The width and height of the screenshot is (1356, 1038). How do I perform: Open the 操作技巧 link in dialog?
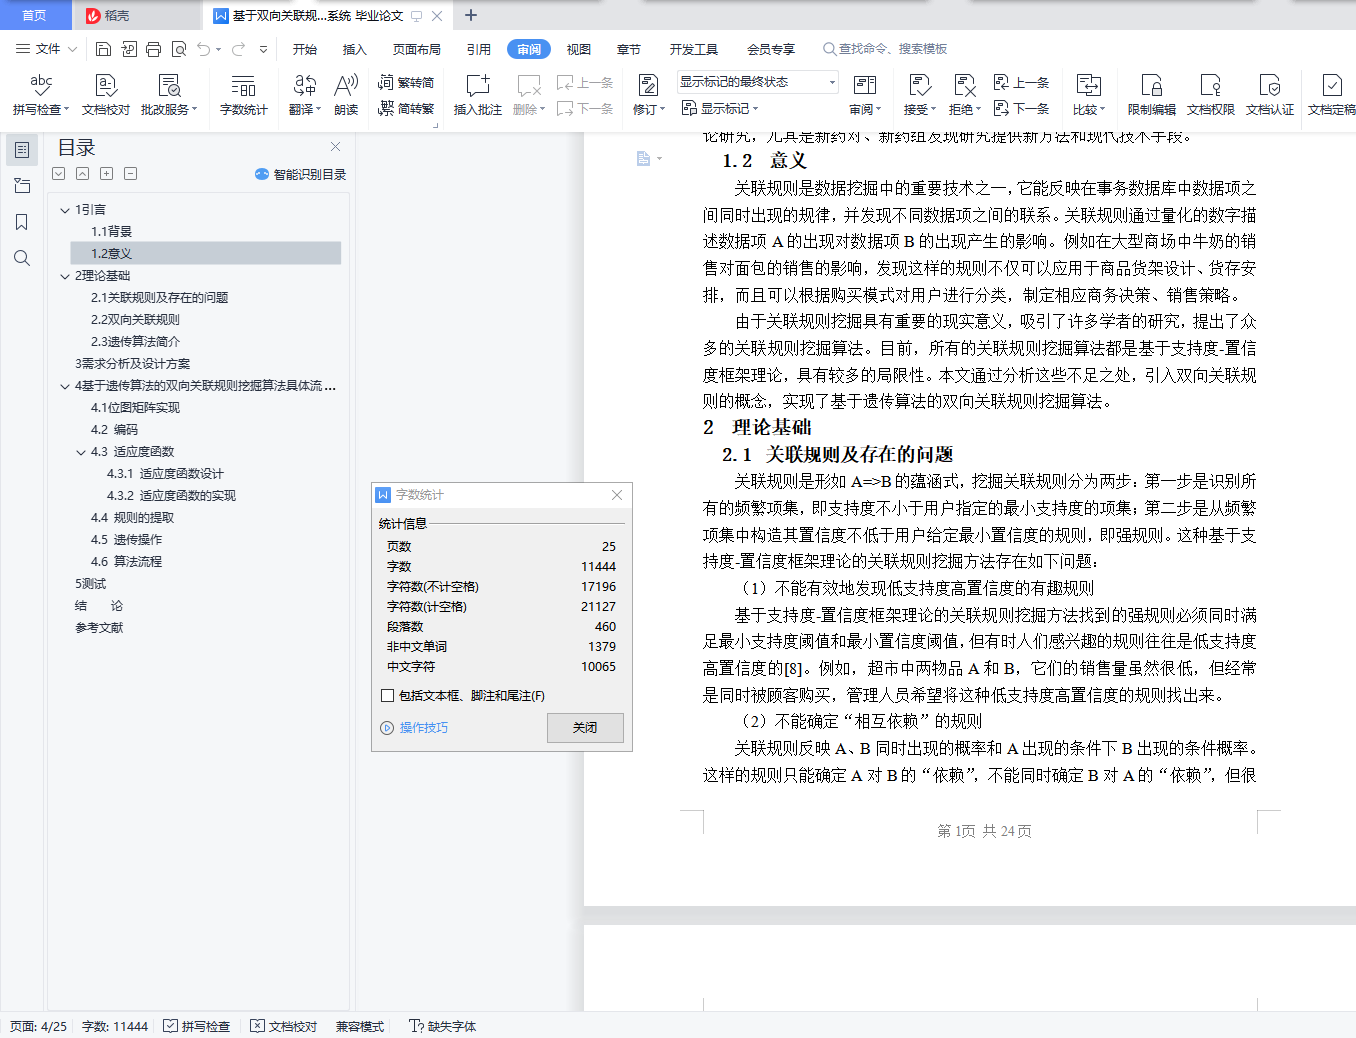[415, 728]
